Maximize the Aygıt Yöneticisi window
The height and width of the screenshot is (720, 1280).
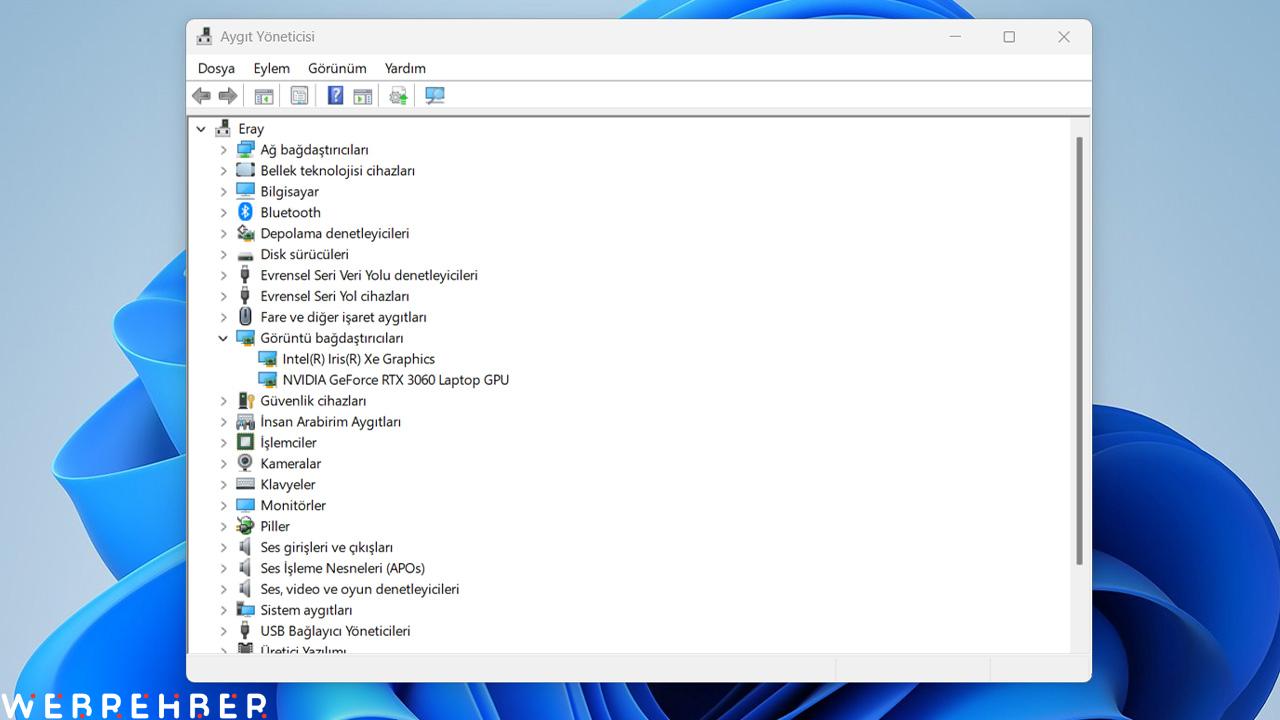click(1009, 37)
